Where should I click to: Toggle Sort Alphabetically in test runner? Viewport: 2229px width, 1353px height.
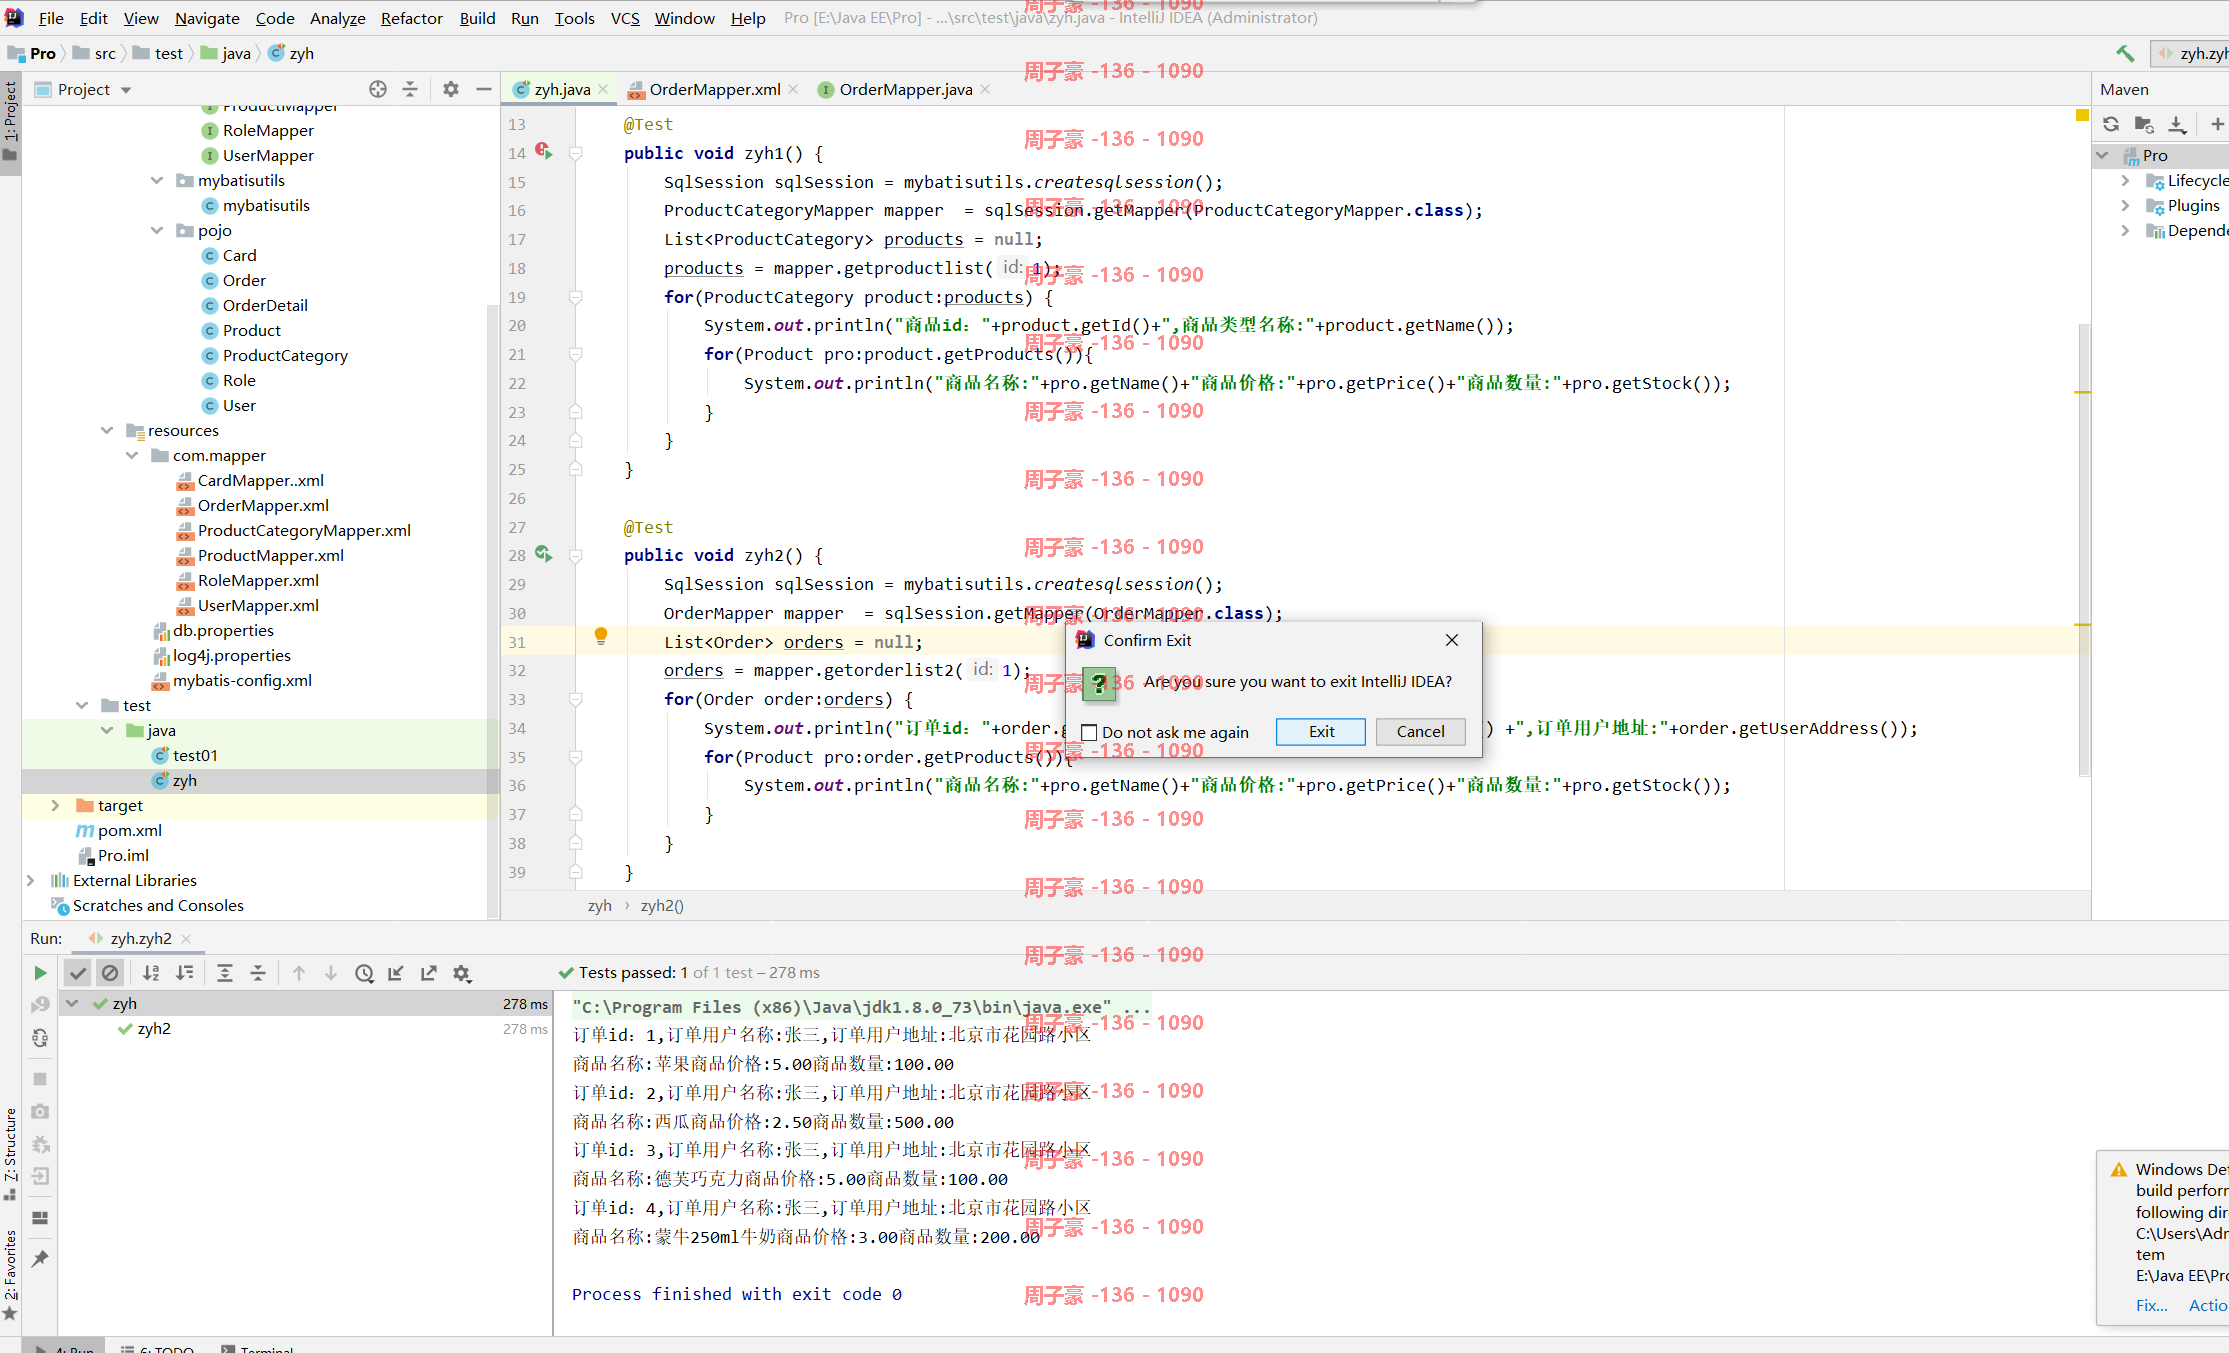(x=151, y=972)
